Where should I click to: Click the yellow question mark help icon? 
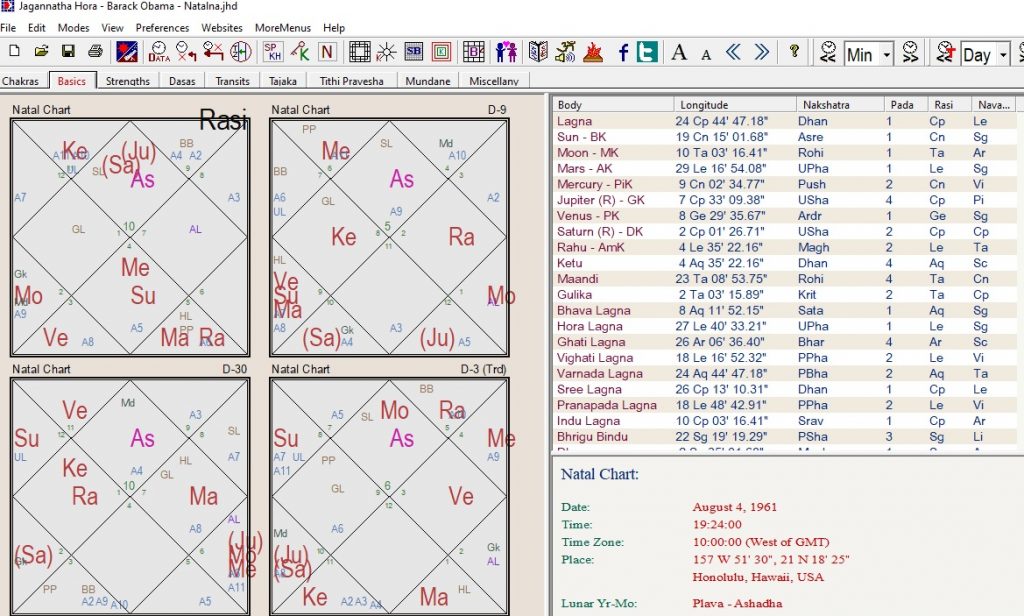(x=794, y=51)
